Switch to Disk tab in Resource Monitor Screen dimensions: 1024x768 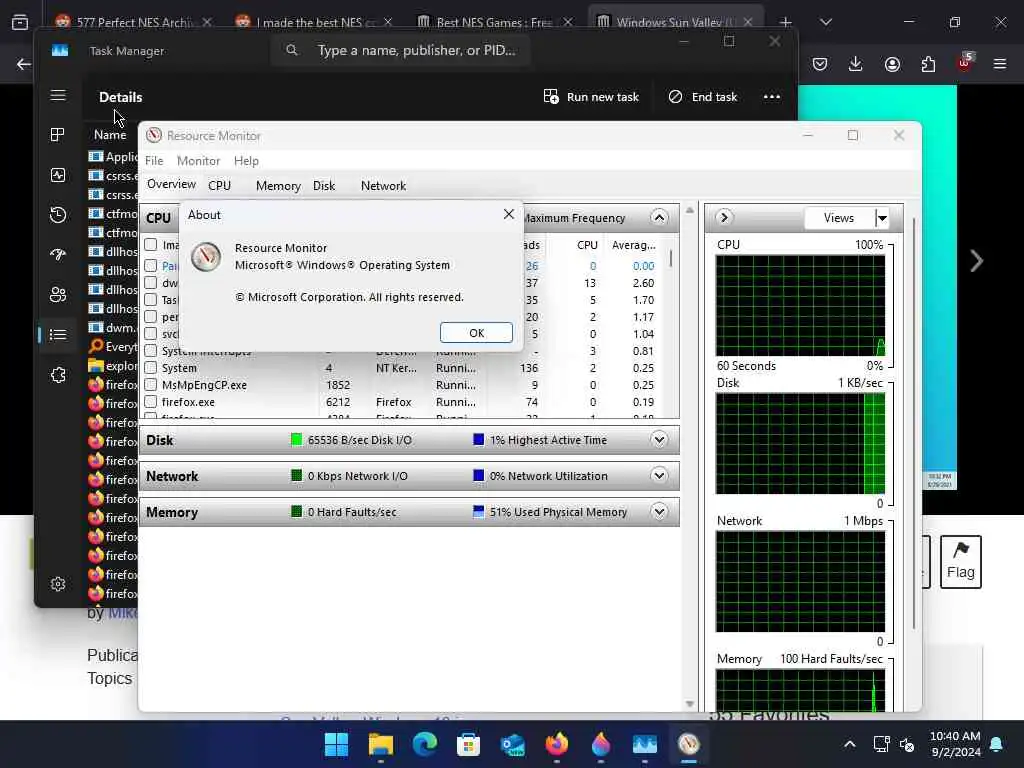pos(324,185)
